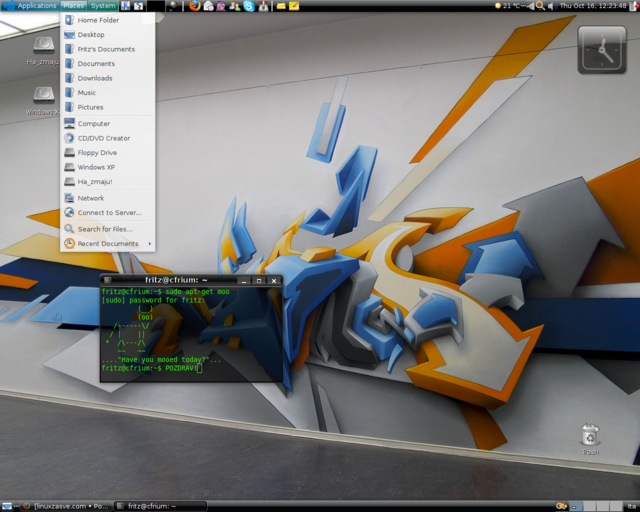The width and height of the screenshot is (640, 512).
Task: Switch to fritz@cfrium taskbar item
Action: point(160,506)
